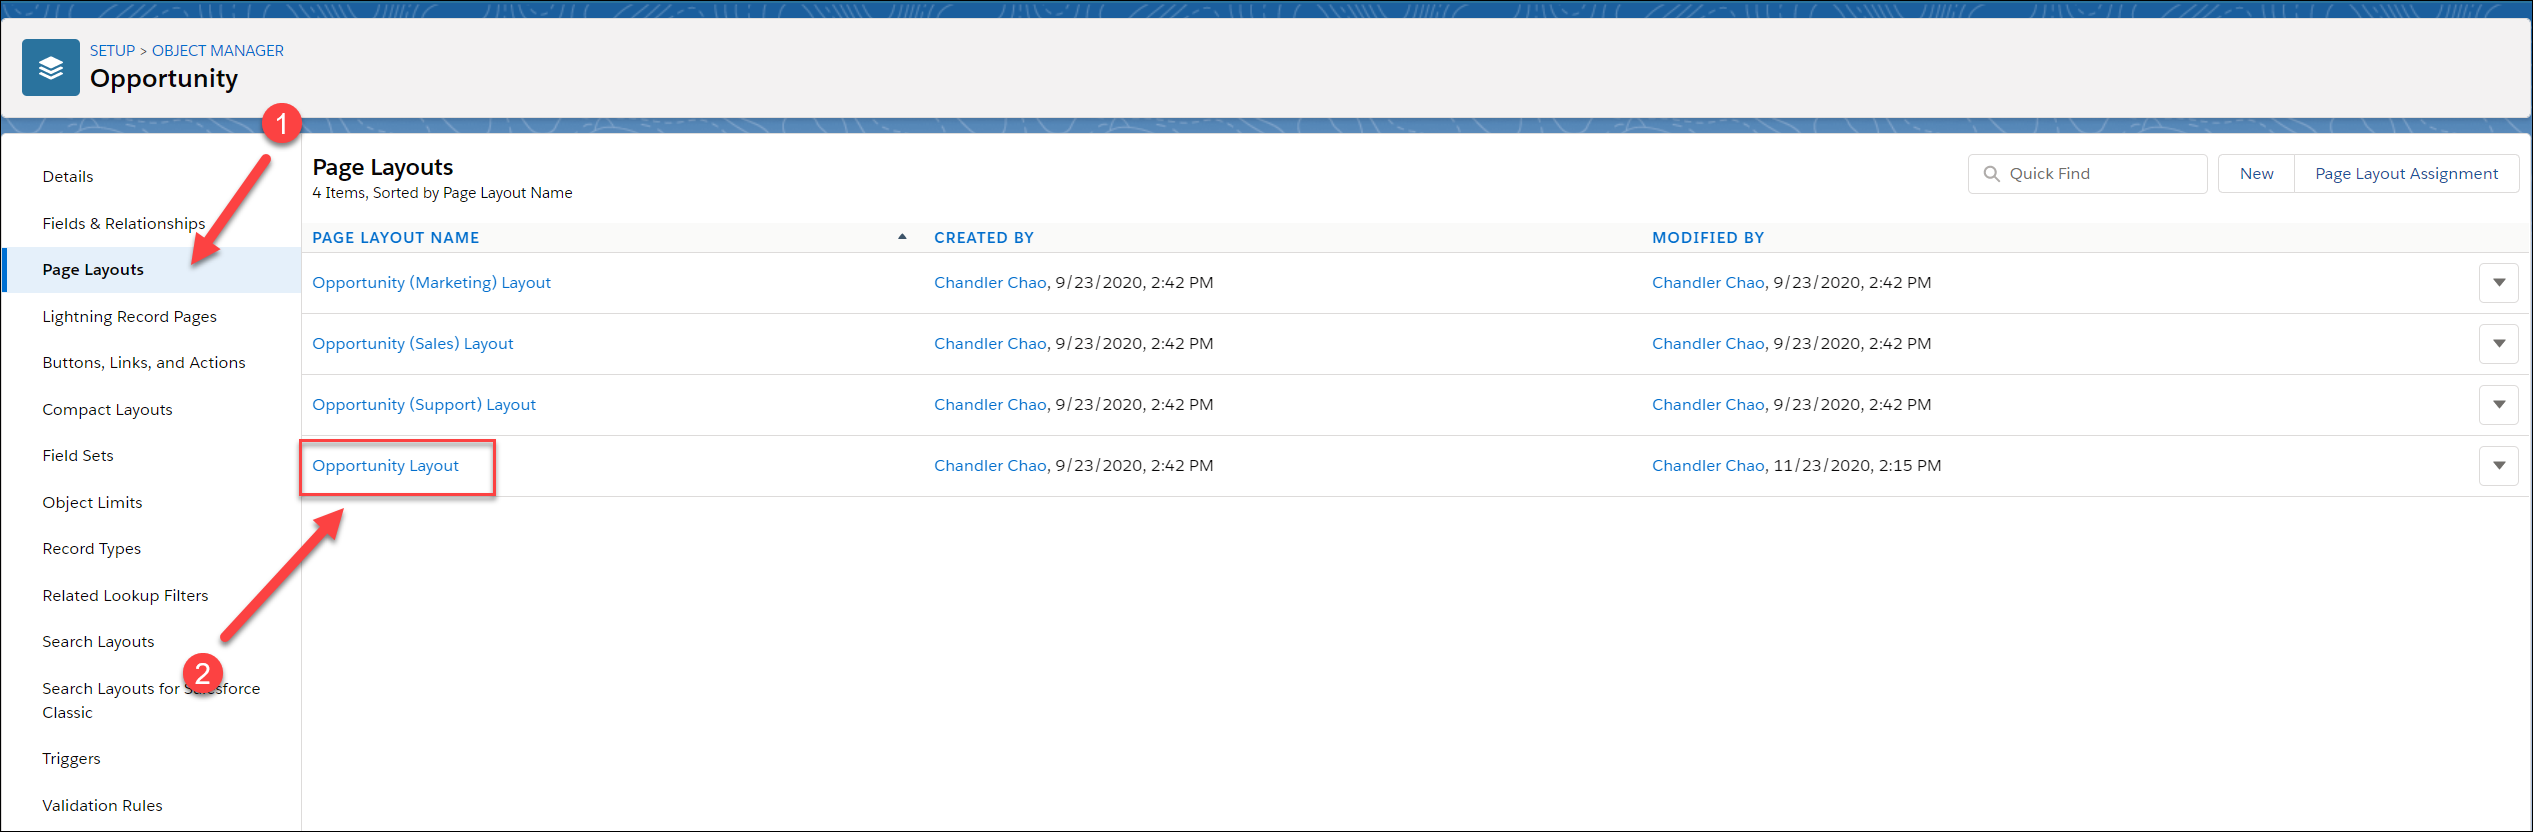Open the Opportunity (Sales) Layout row dropdown
The image size is (2533, 832).
2498,344
